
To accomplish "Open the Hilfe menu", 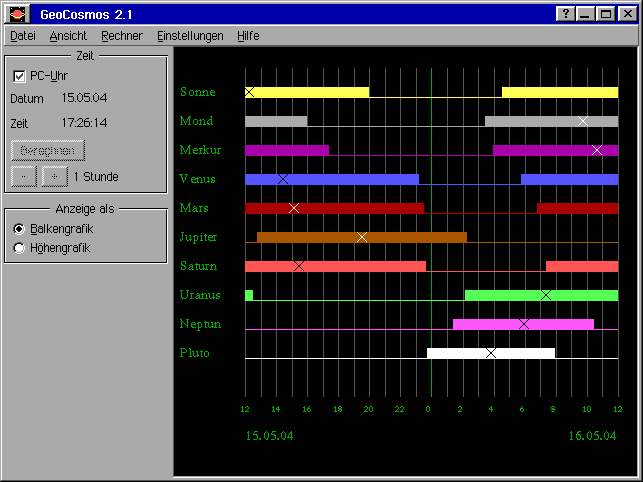I will [248, 35].
